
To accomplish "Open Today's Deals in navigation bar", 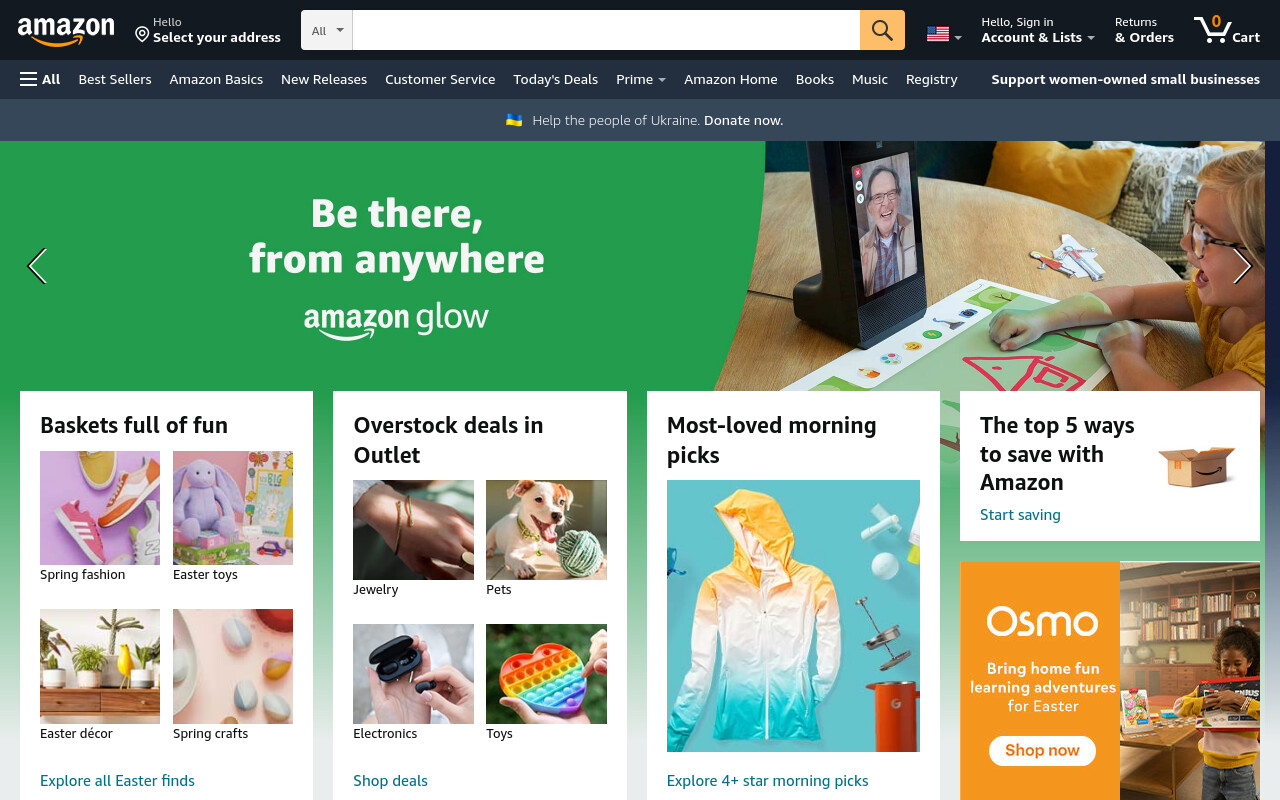I will point(555,79).
